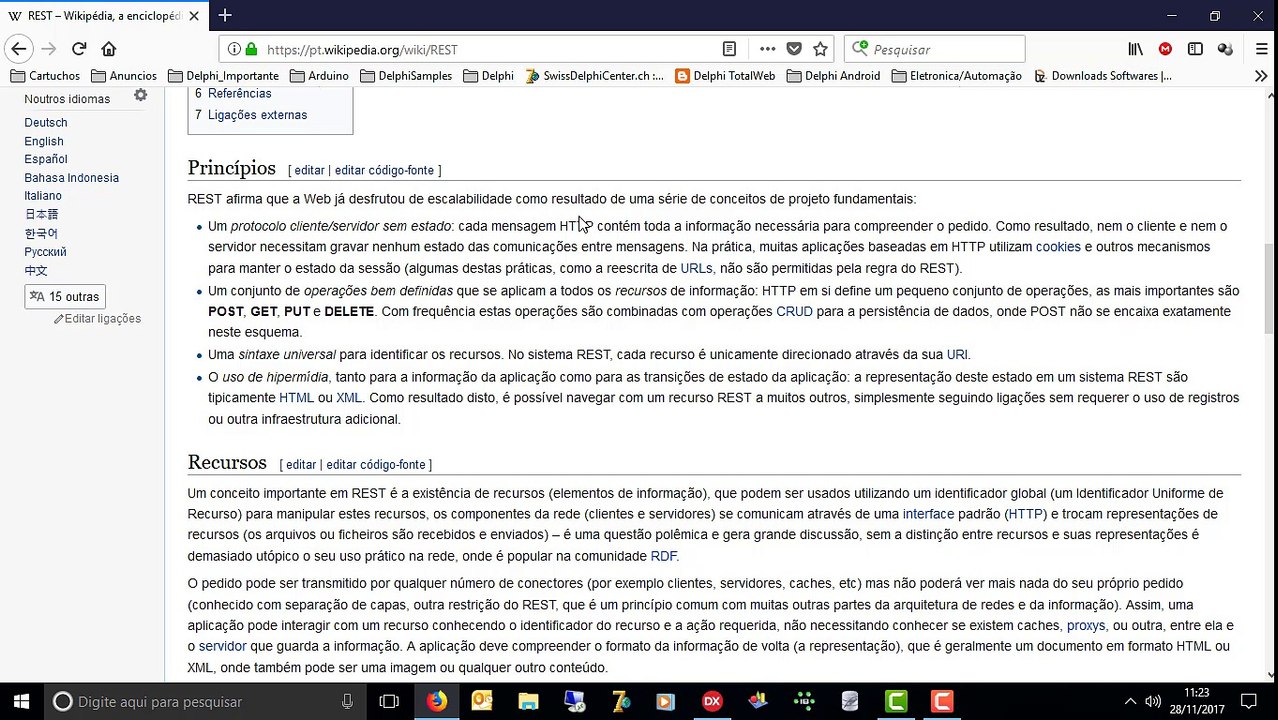
Task: Open File Explorer from the taskbar
Action: (528, 702)
